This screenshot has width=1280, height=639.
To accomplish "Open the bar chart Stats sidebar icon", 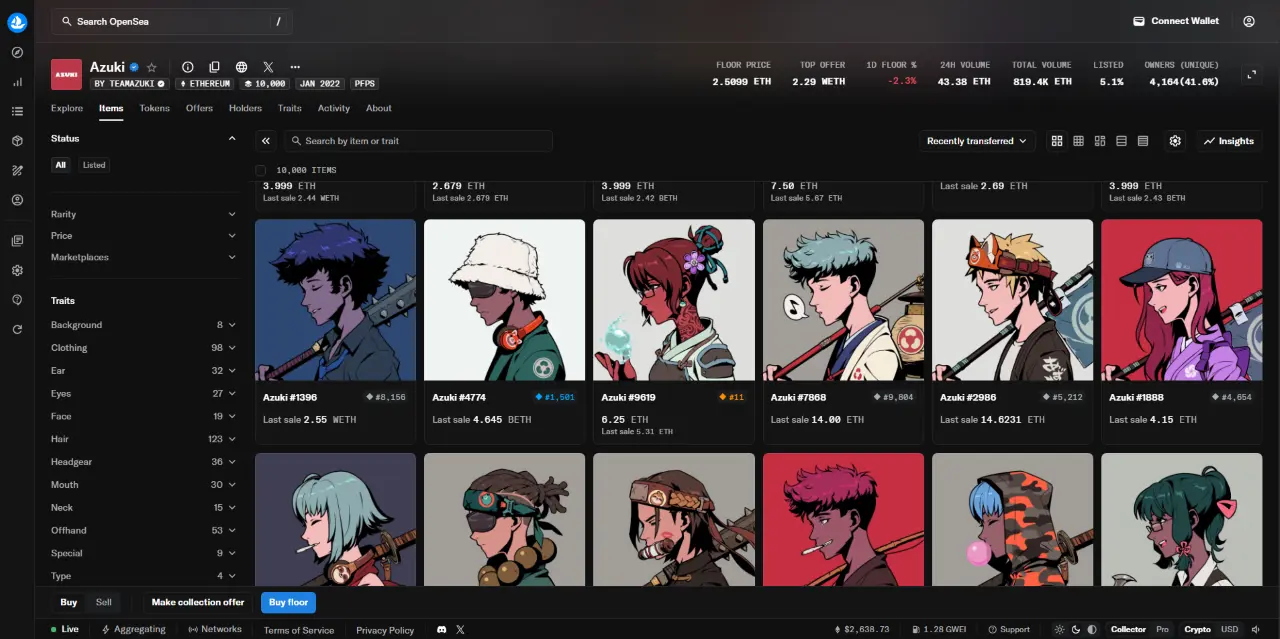I will (17, 82).
